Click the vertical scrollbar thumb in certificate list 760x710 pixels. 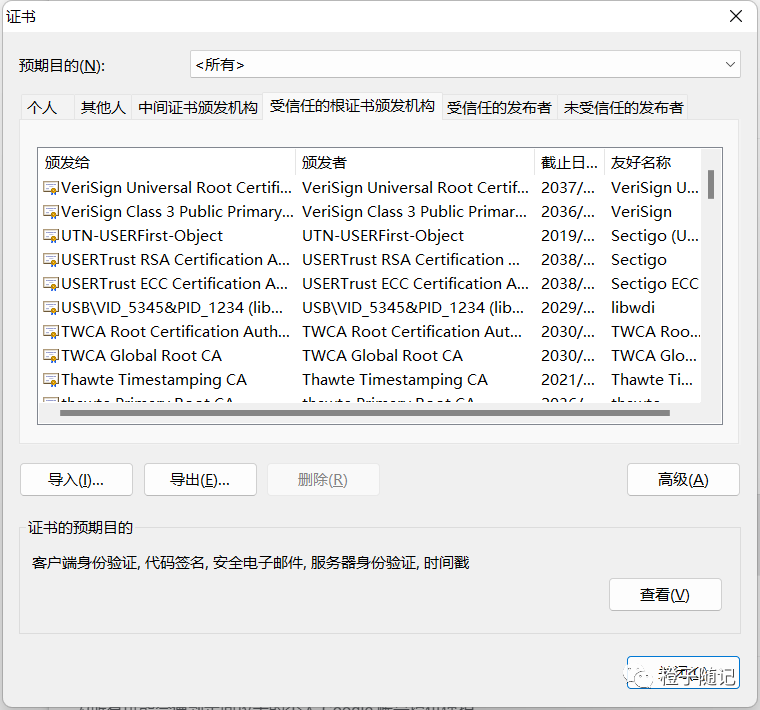(711, 184)
